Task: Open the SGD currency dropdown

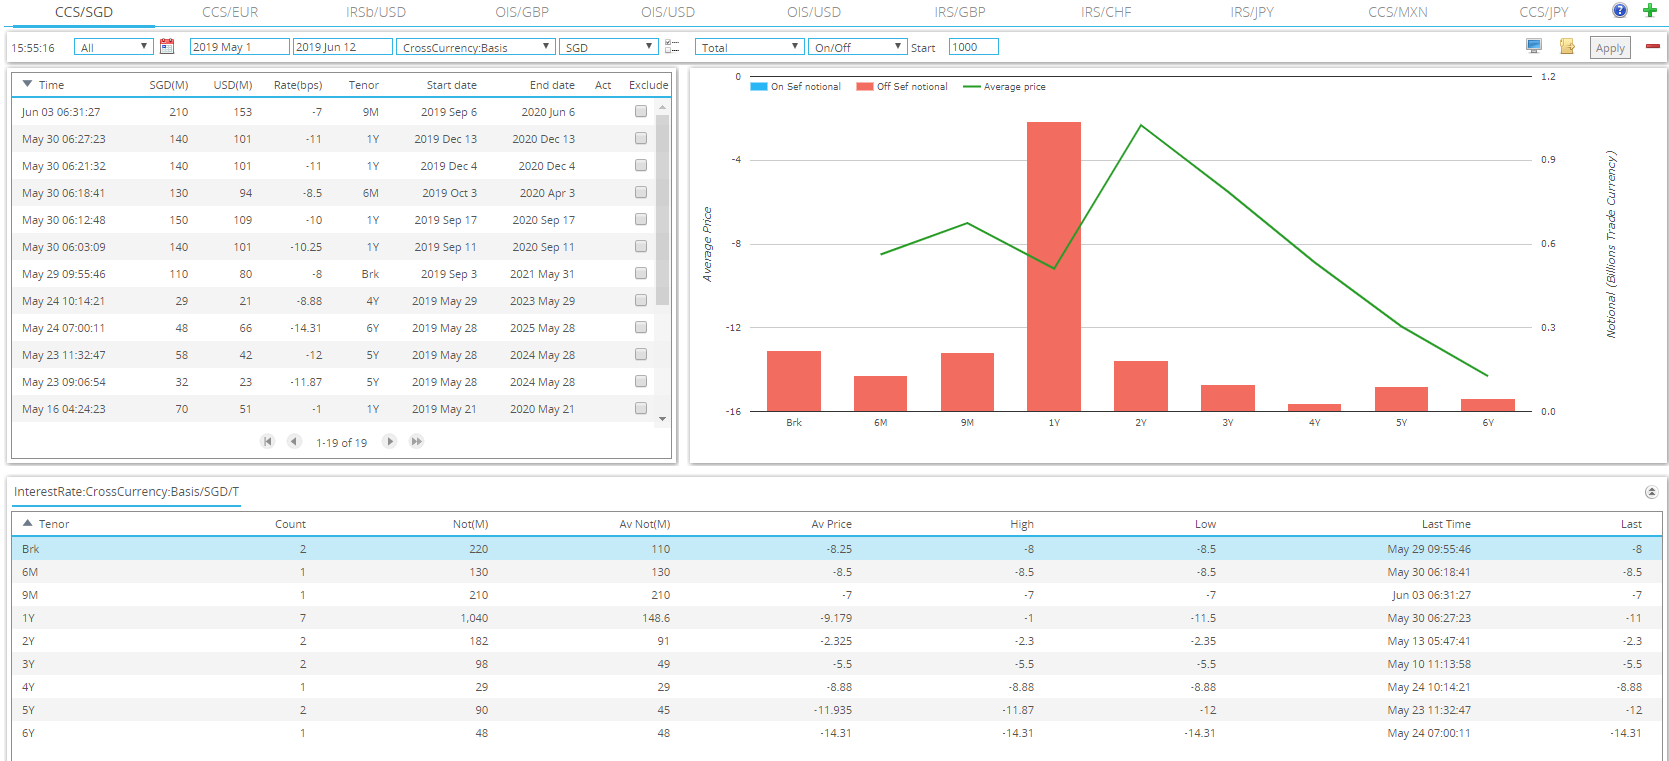Action: coord(608,47)
